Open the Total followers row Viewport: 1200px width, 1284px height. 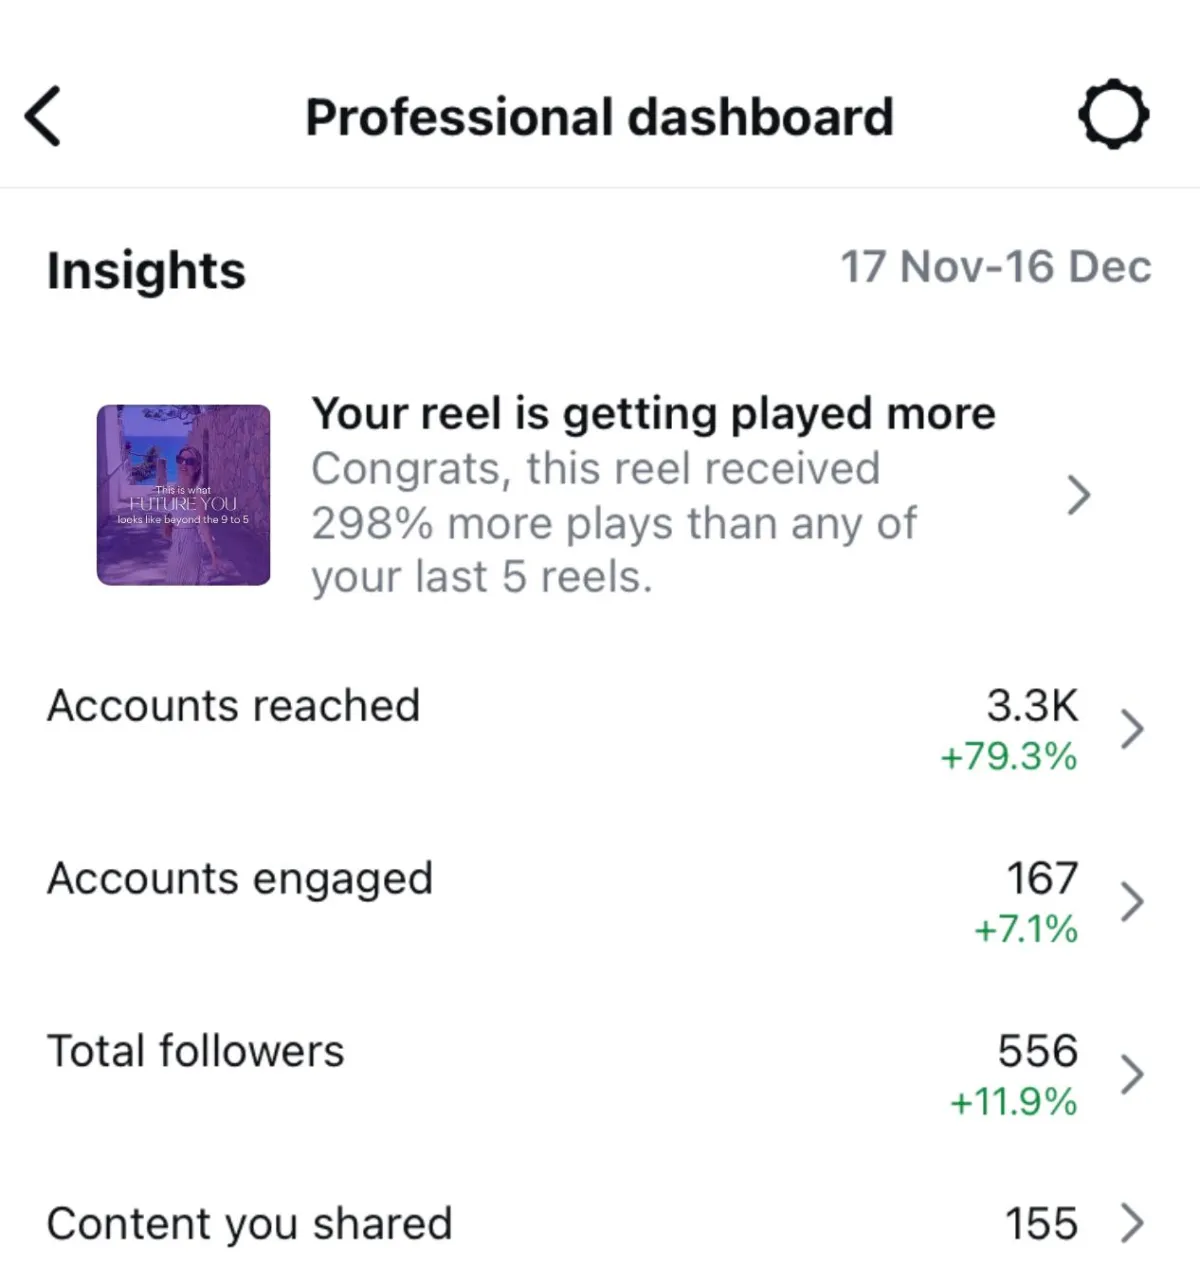click(x=600, y=1075)
